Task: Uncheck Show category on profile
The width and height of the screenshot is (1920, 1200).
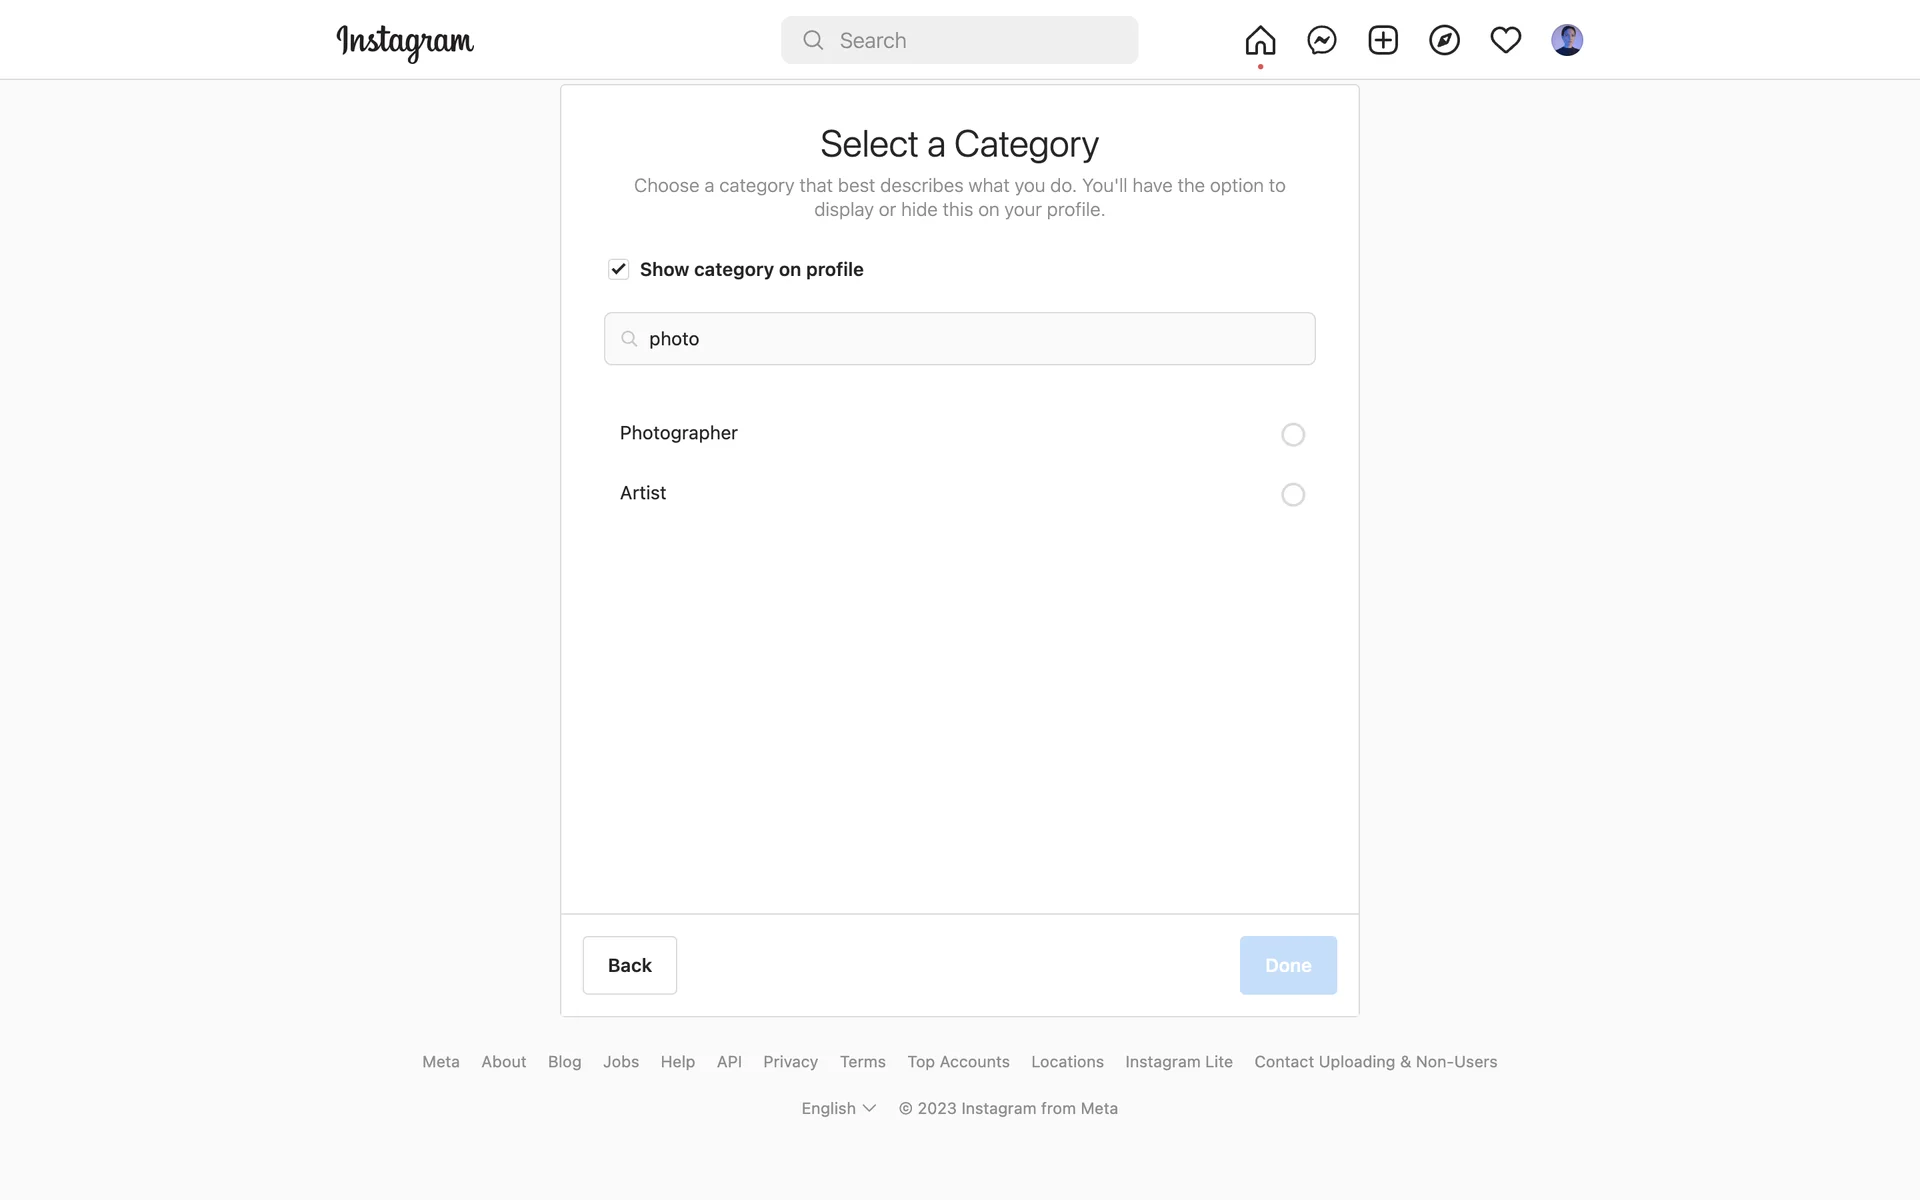Action: [x=618, y=269]
